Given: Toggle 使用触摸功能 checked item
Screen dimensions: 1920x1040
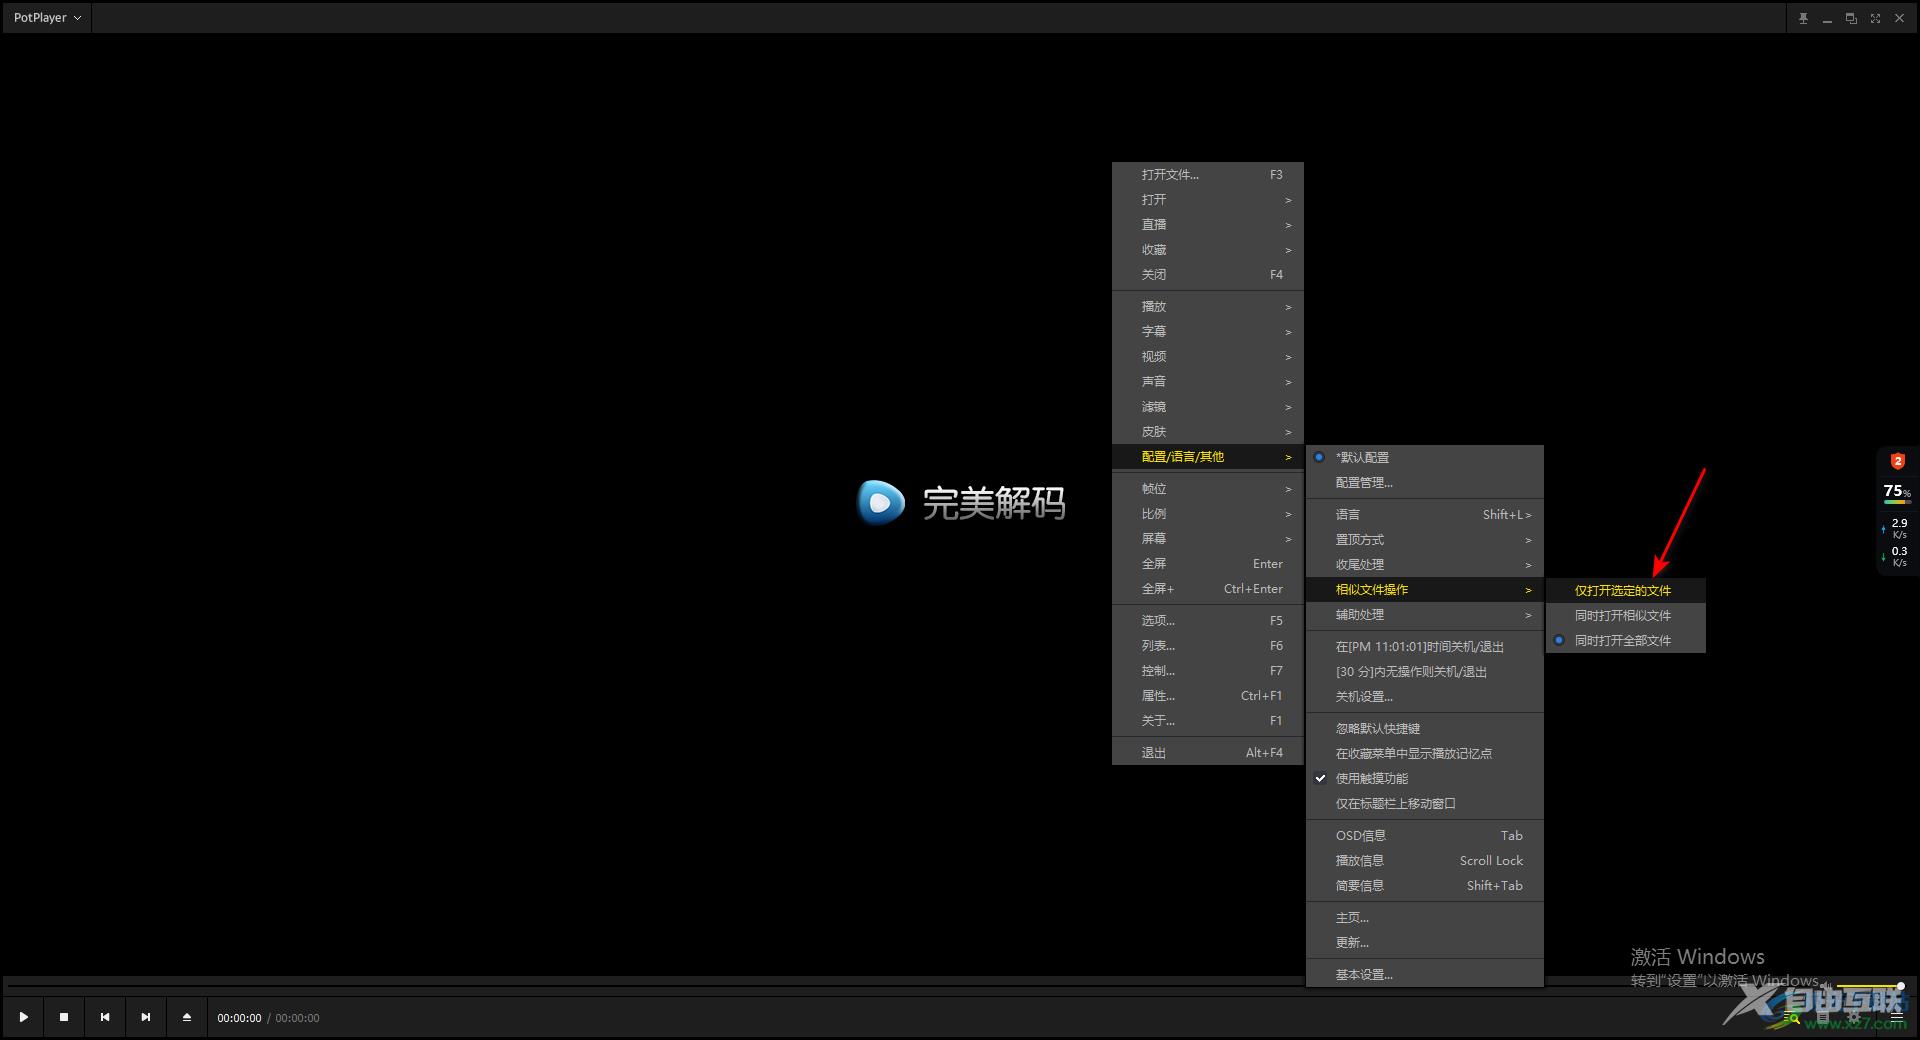Looking at the screenshot, I should pos(1425,778).
